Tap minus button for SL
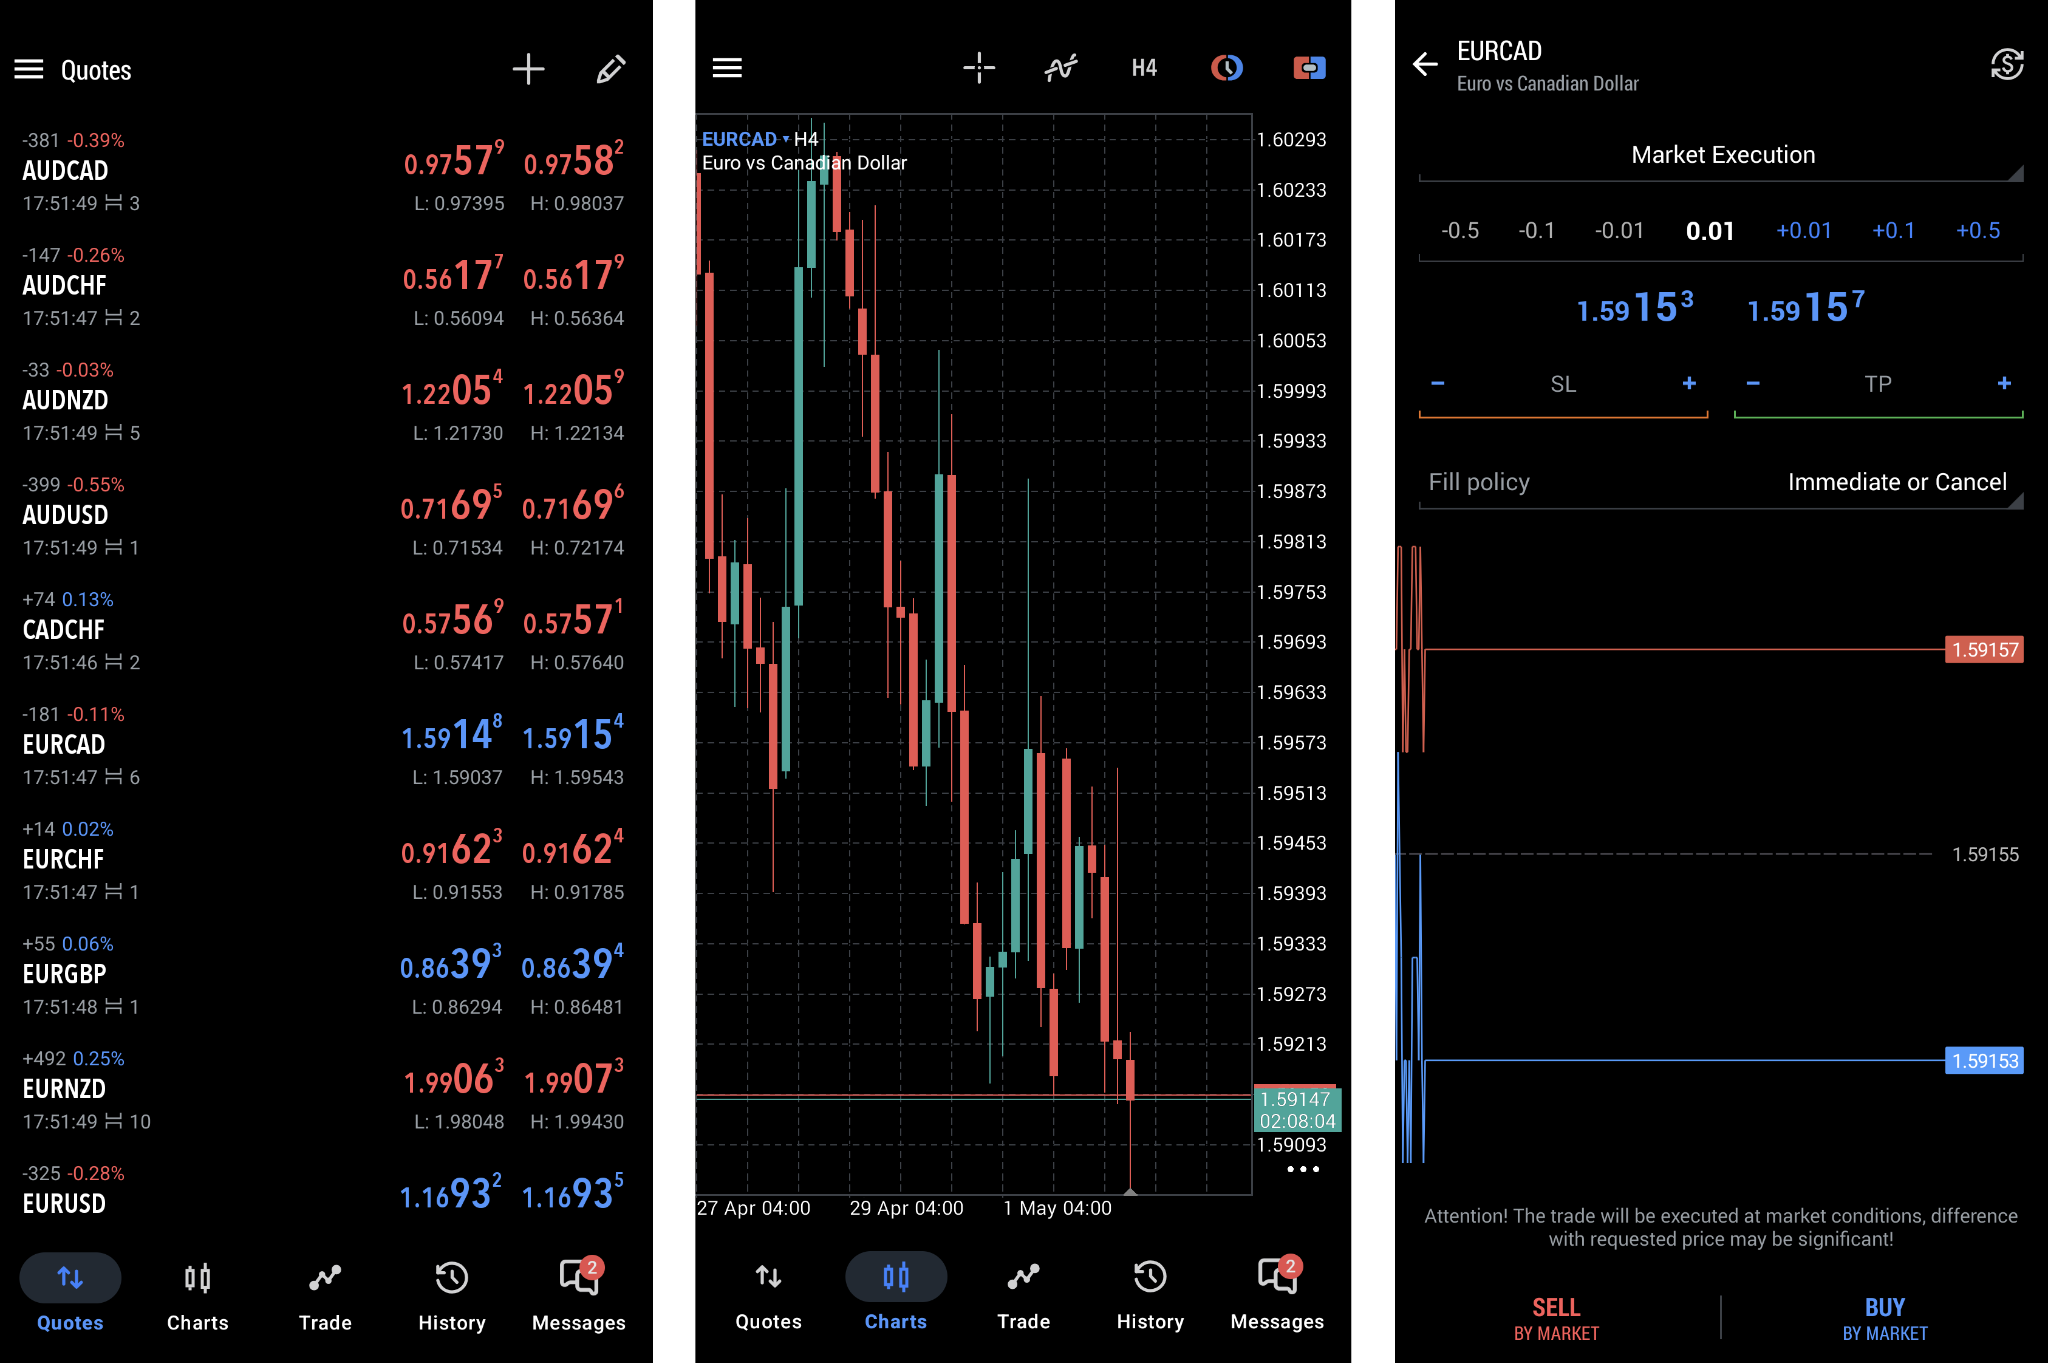 click(x=1438, y=384)
